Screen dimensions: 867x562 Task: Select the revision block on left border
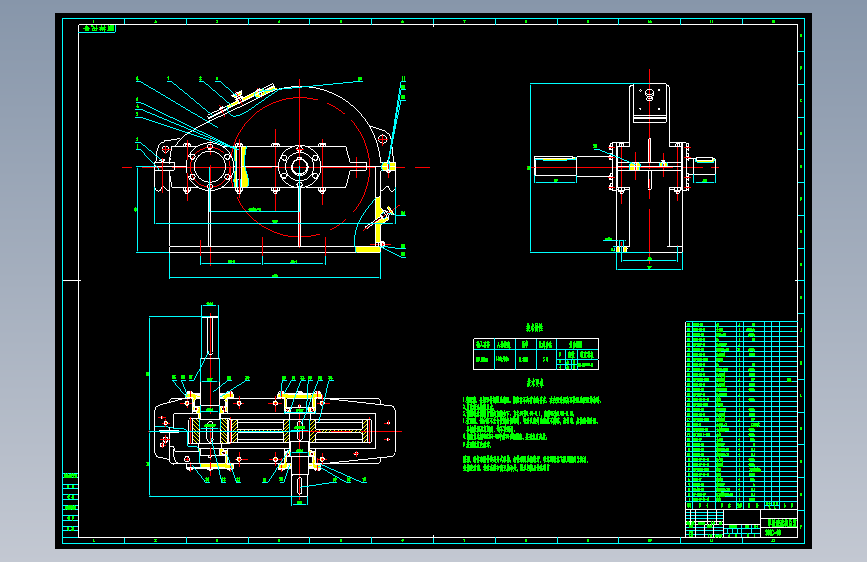71,504
